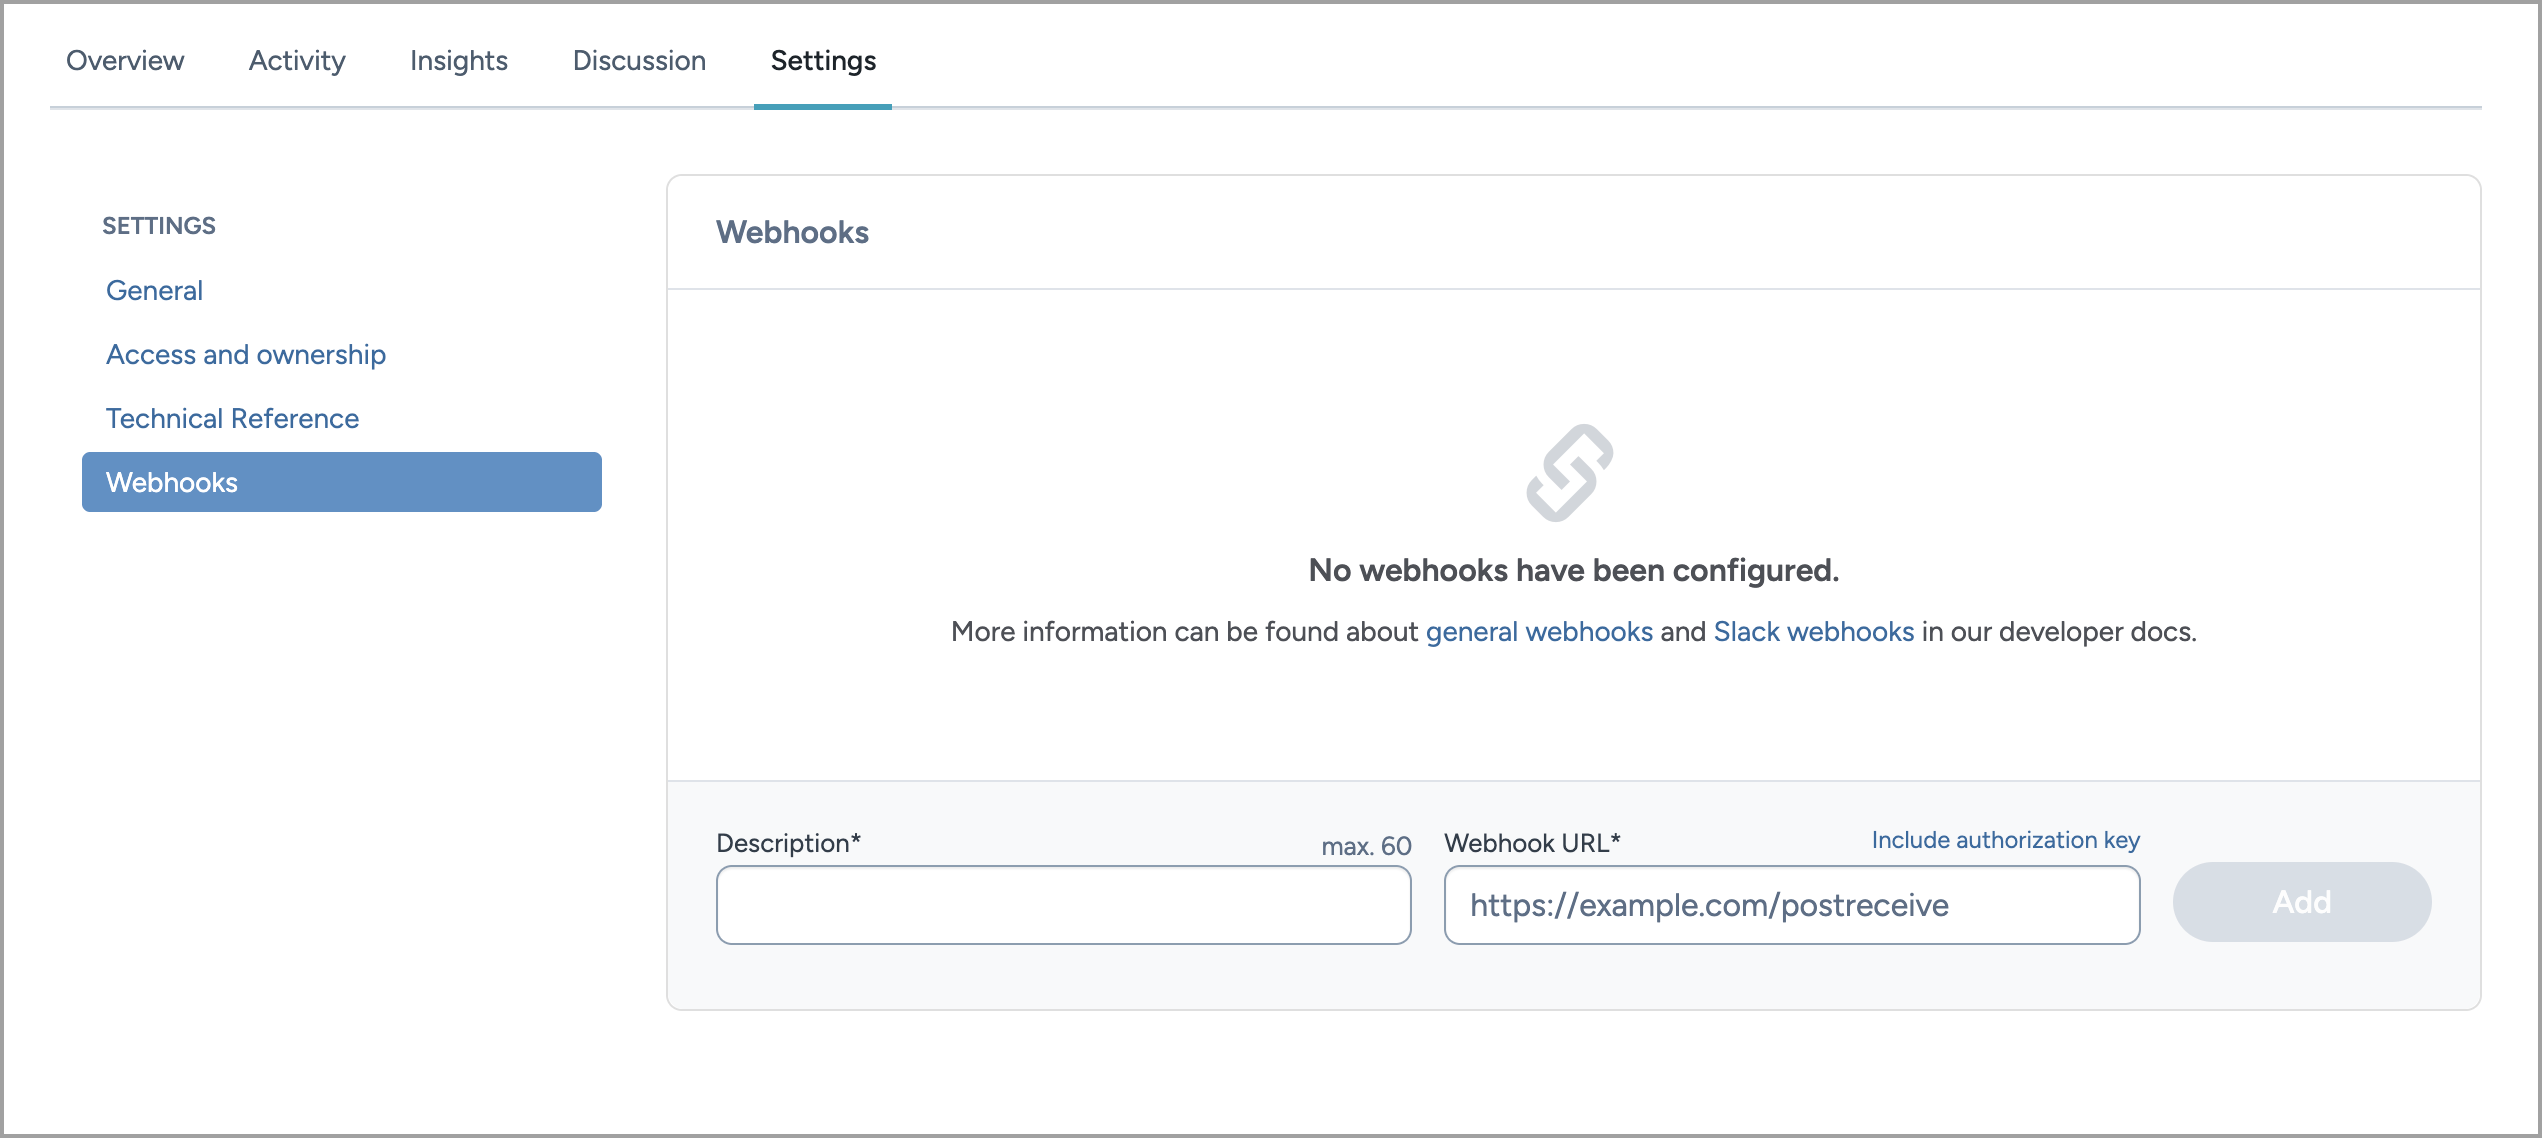Click the webhook link icon placeholder
Viewport: 2542px width, 1138px height.
tap(1570, 473)
